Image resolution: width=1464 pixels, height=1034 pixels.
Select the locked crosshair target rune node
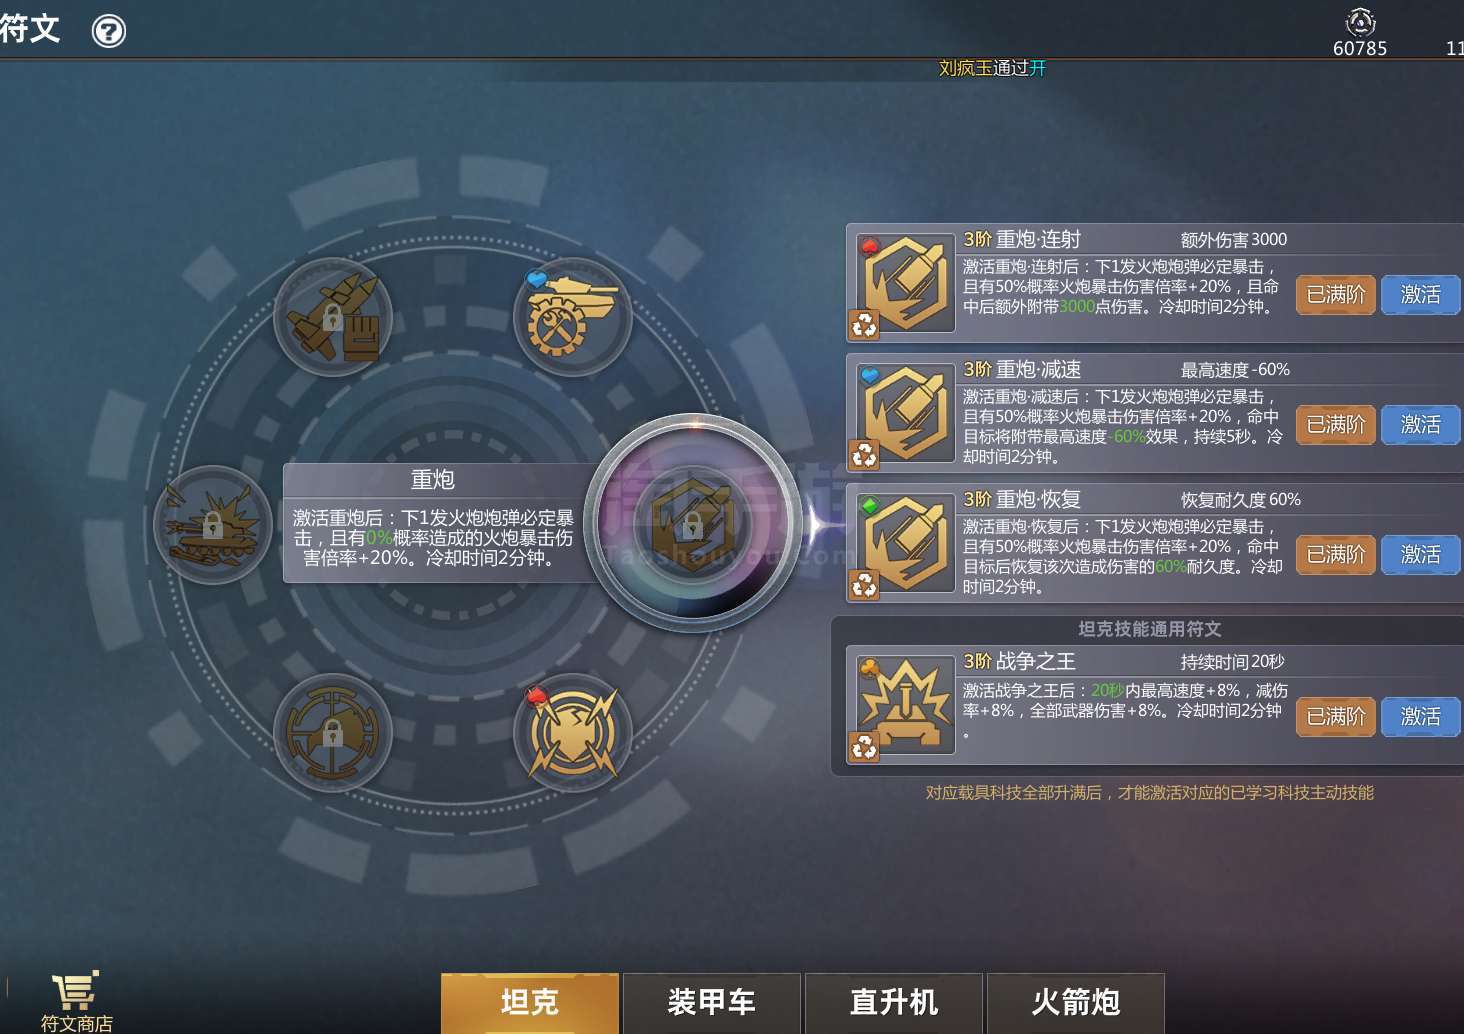pos(333,733)
